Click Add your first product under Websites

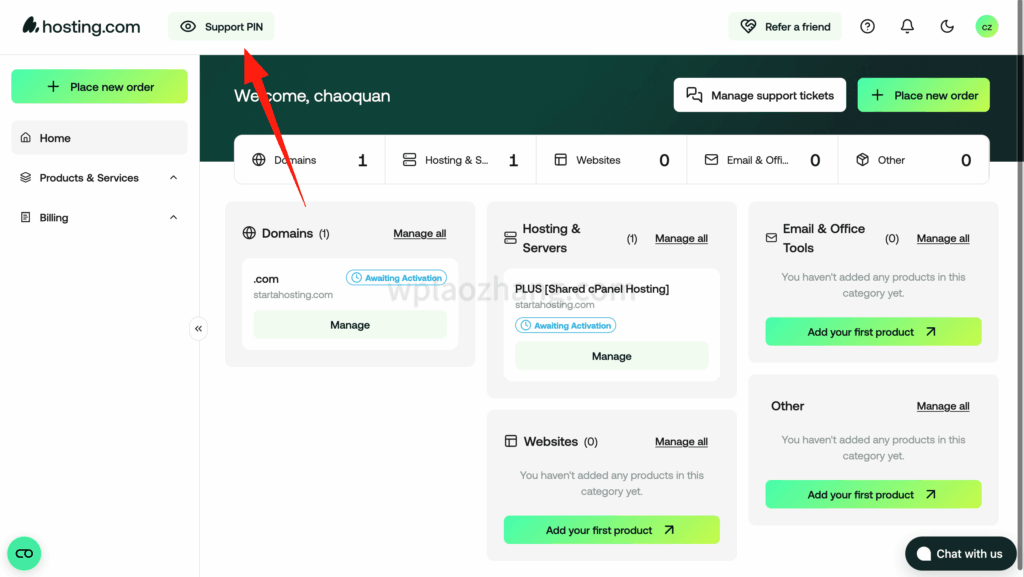coord(611,530)
